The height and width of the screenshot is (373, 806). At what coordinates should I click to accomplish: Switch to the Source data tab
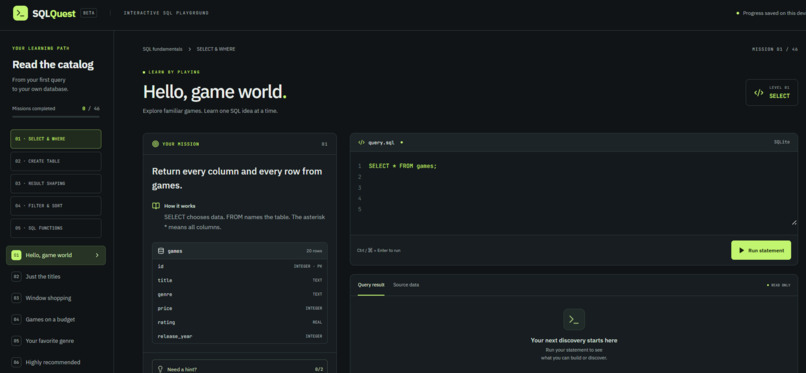[406, 285]
